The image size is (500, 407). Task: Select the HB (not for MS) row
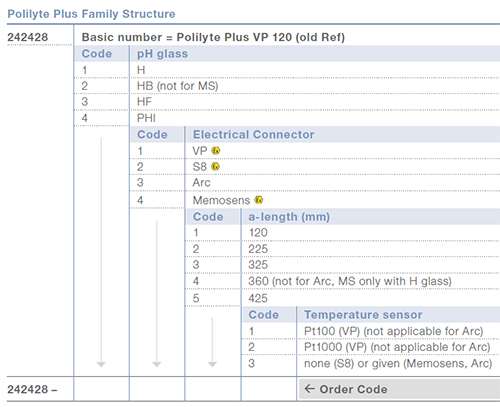[x=287, y=86]
